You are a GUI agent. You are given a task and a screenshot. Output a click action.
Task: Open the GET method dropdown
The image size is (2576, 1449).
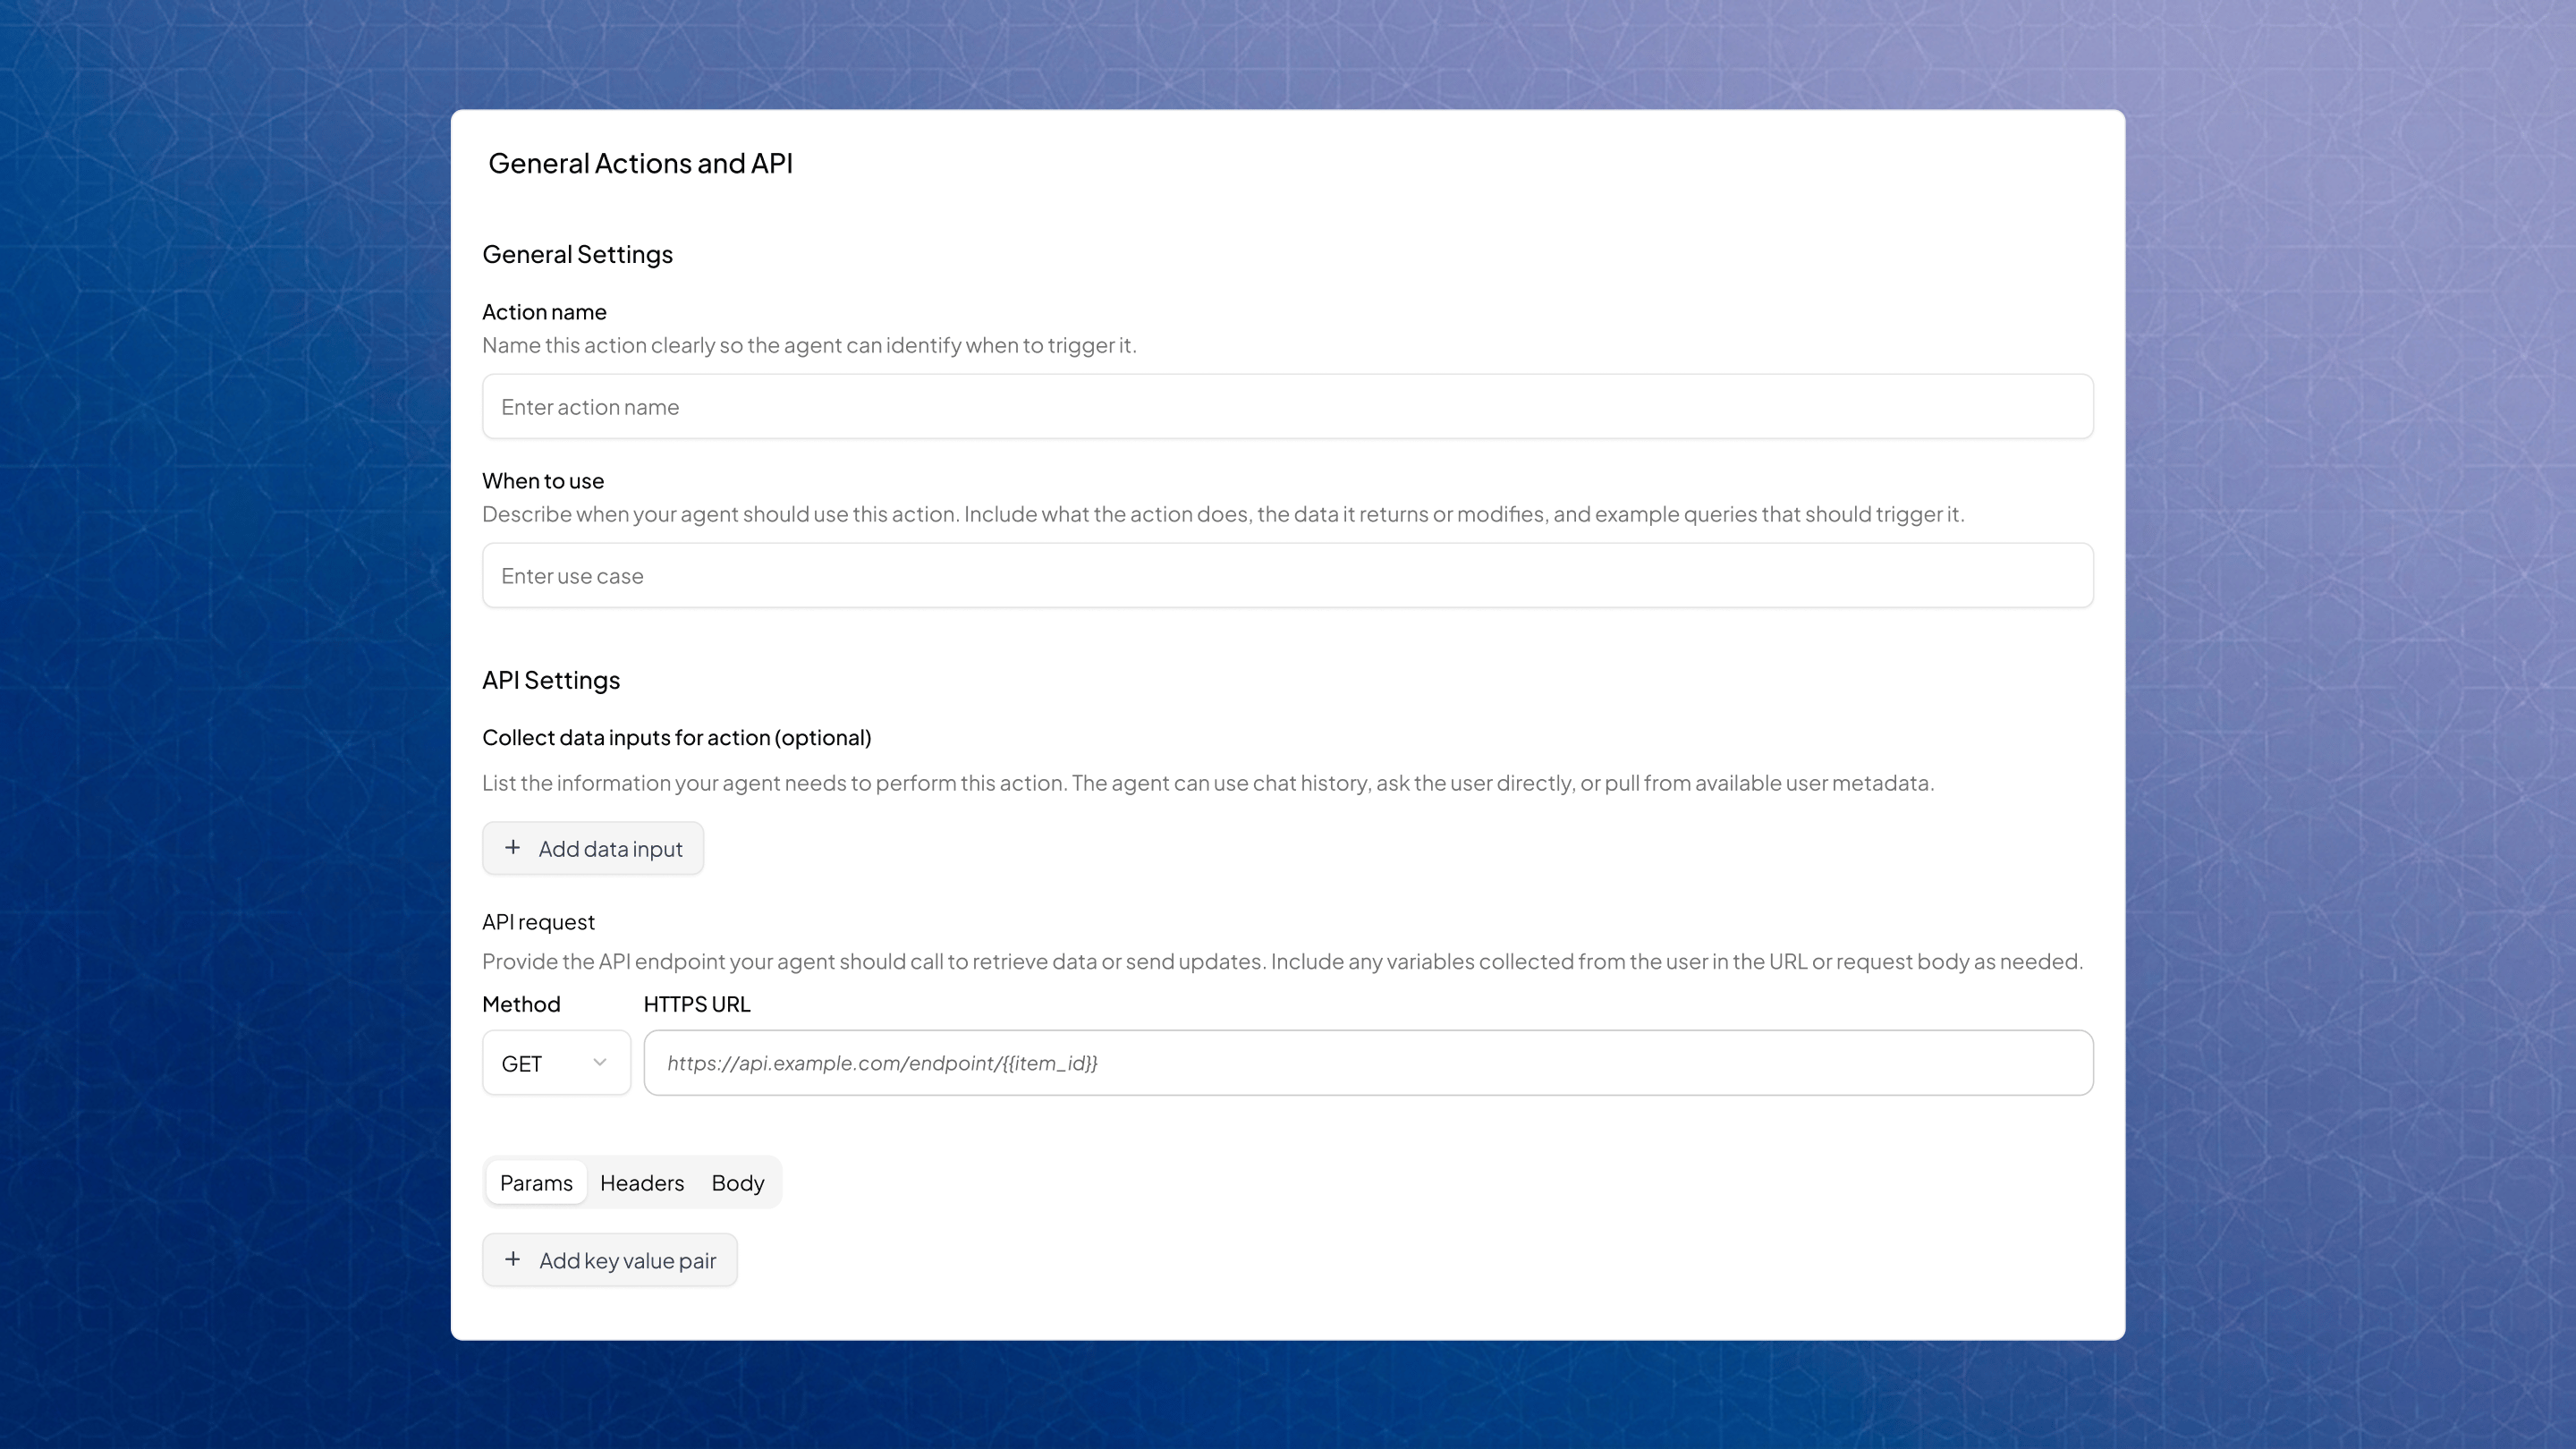[556, 1062]
